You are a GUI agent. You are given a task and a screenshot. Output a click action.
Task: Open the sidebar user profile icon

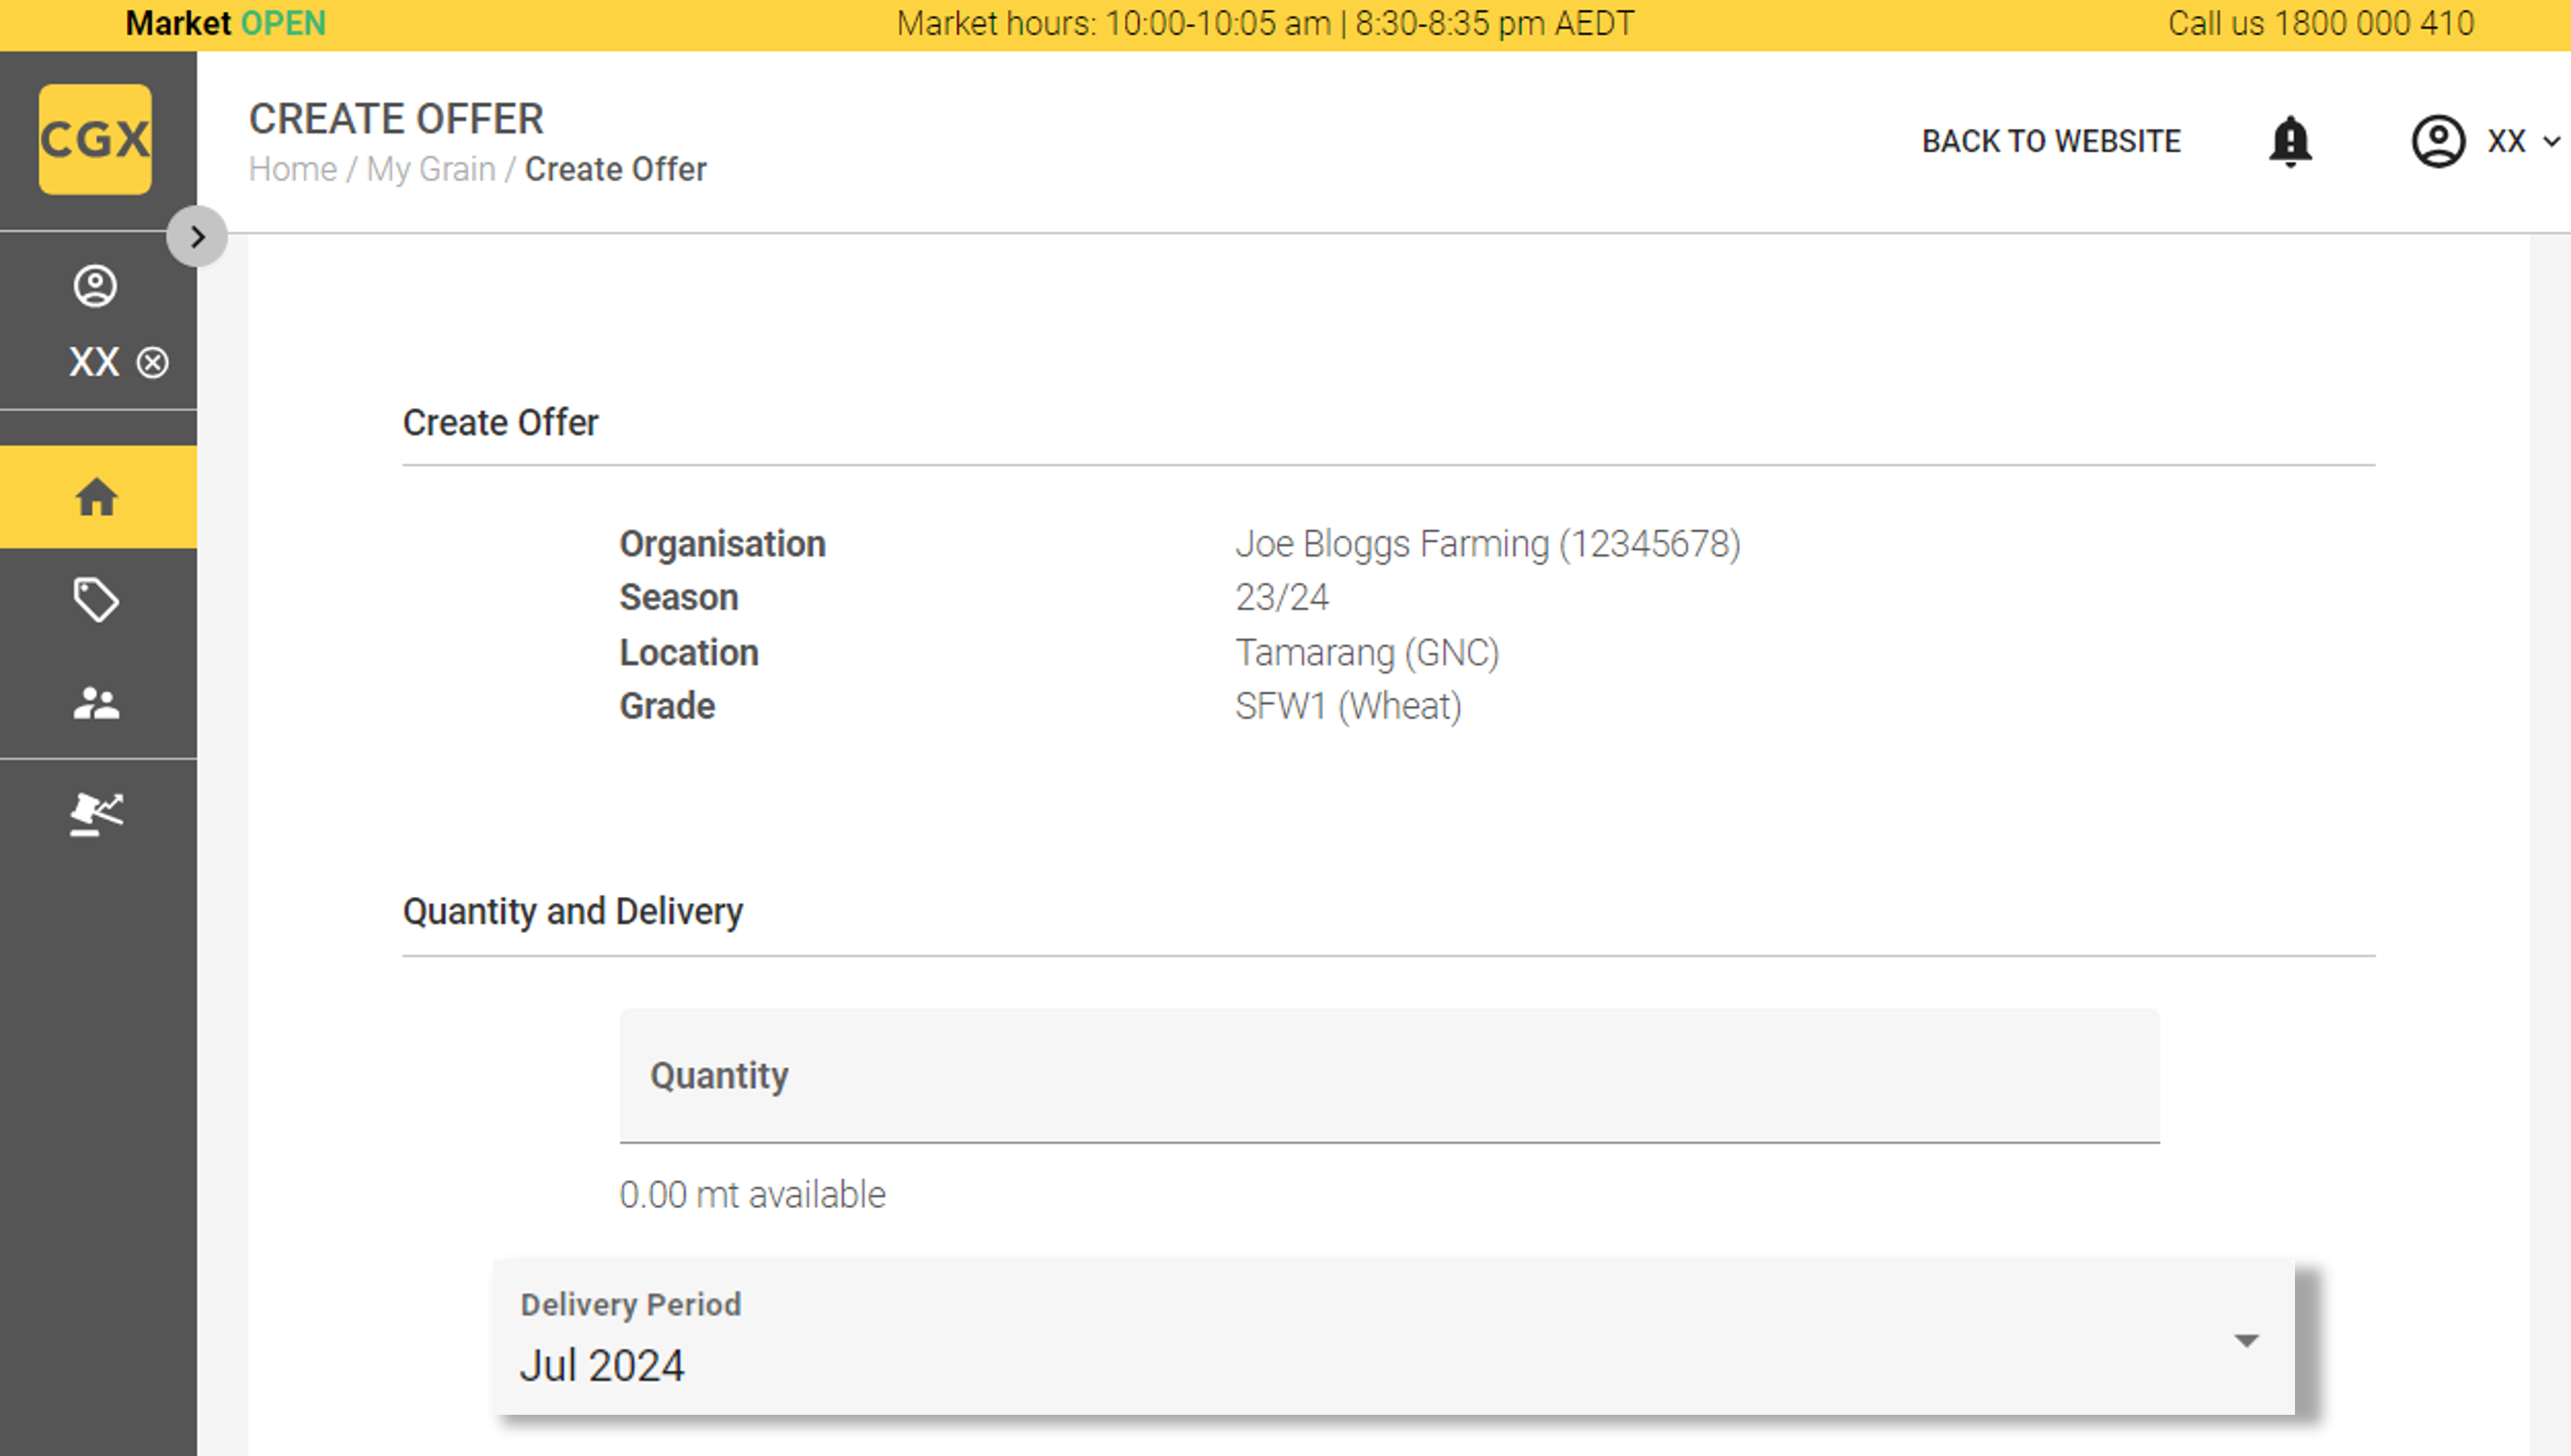pos(95,286)
